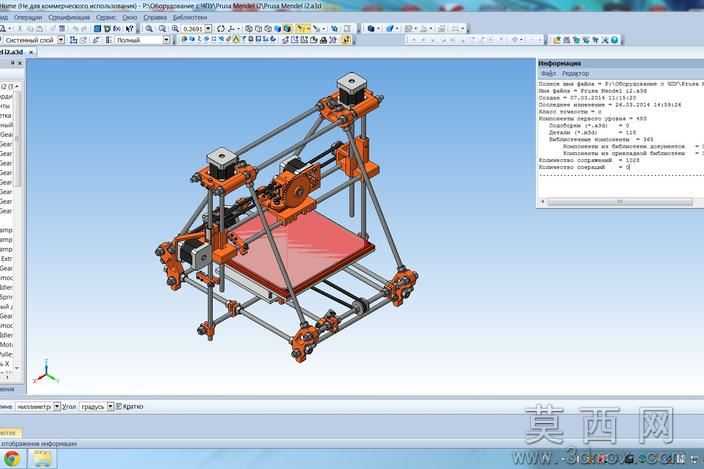This screenshot has width=704, height=469.
Task: Click the yellow triangle icon in the toolbar
Action: (236, 40)
